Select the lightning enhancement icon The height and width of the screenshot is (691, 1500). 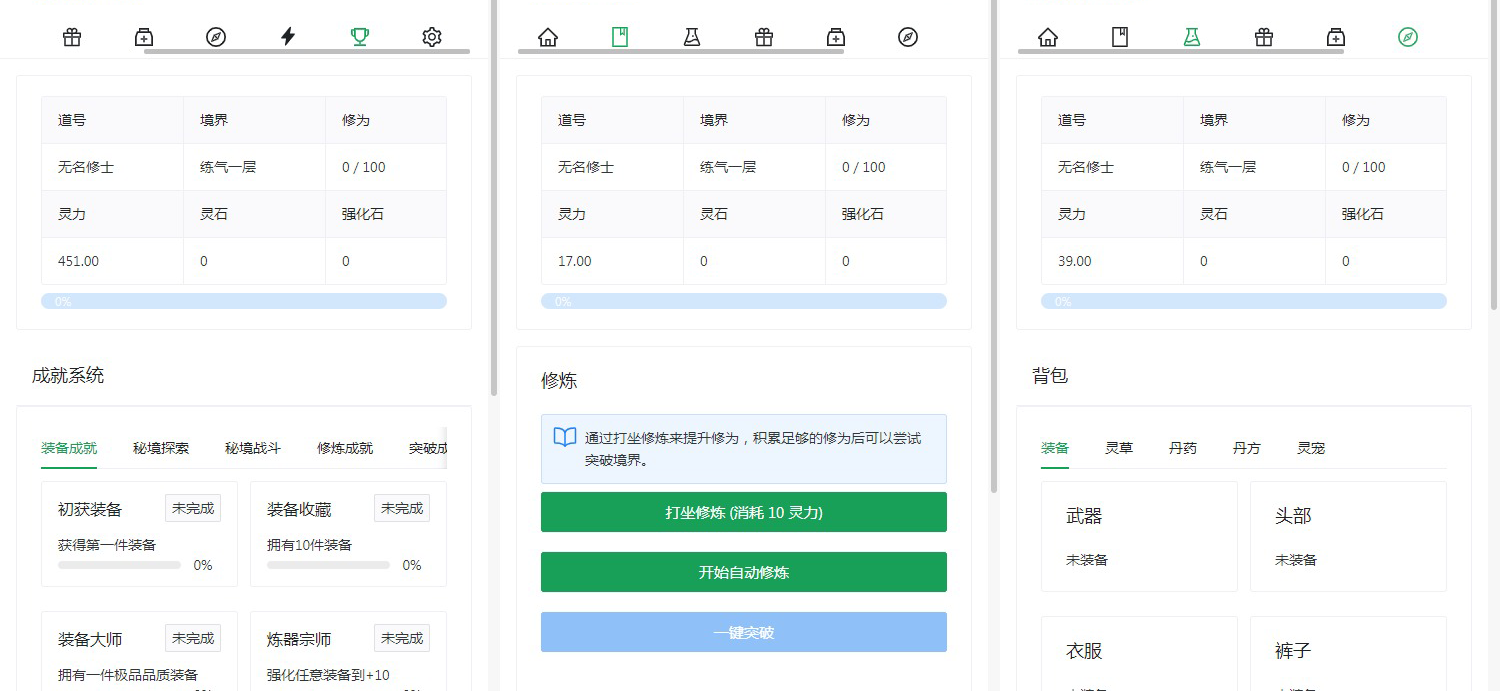point(287,36)
